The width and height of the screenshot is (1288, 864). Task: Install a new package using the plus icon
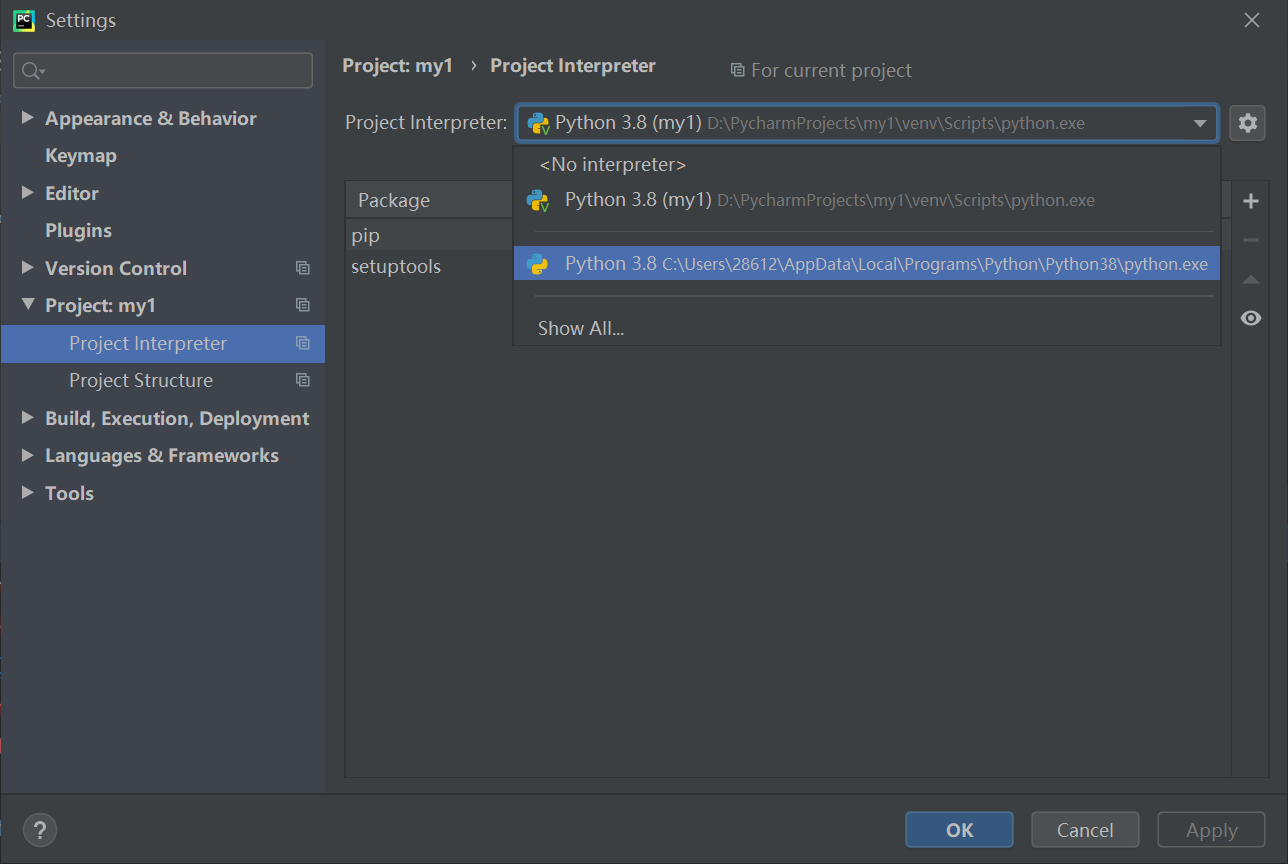[1250, 200]
